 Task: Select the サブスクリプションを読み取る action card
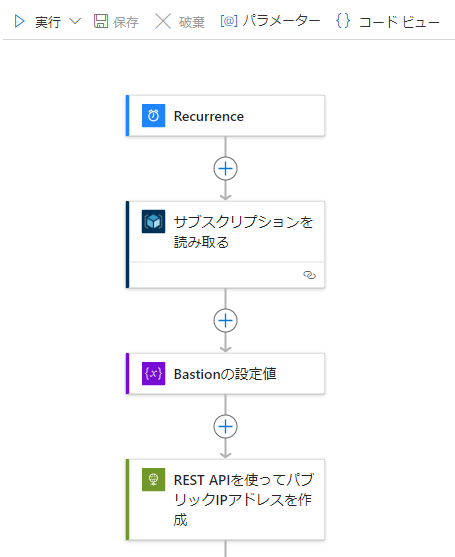(x=226, y=245)
